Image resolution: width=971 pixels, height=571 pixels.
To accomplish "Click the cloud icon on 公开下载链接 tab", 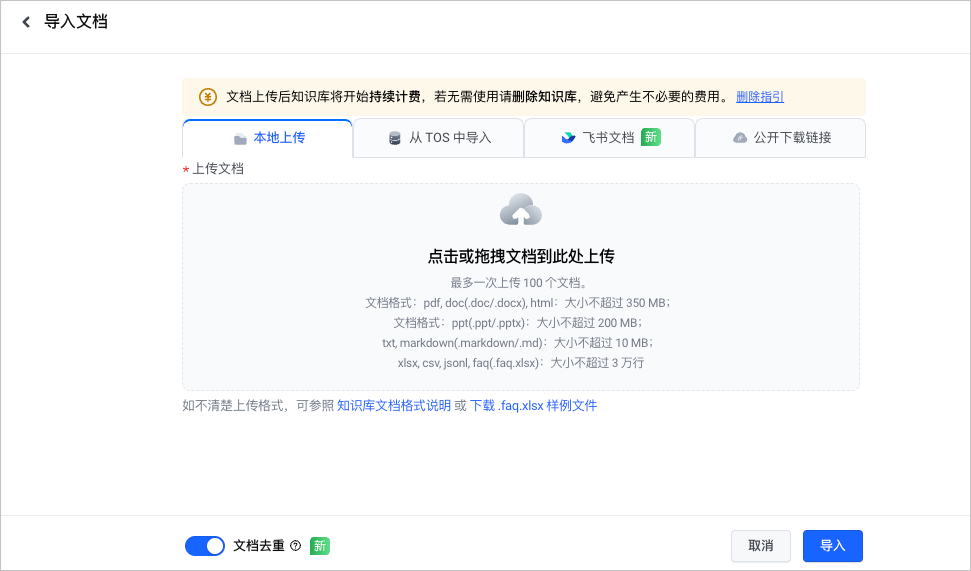I will (x=740, y=137).
